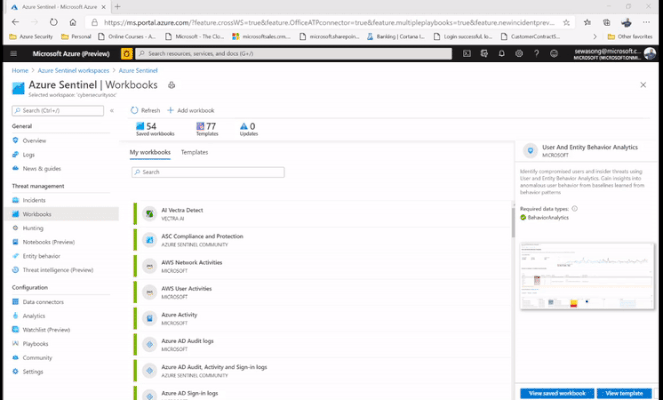The width and height of the screenshot is (663, 400).
Task: Select Workbooks in the sidebar
Action: coord(60,214)
